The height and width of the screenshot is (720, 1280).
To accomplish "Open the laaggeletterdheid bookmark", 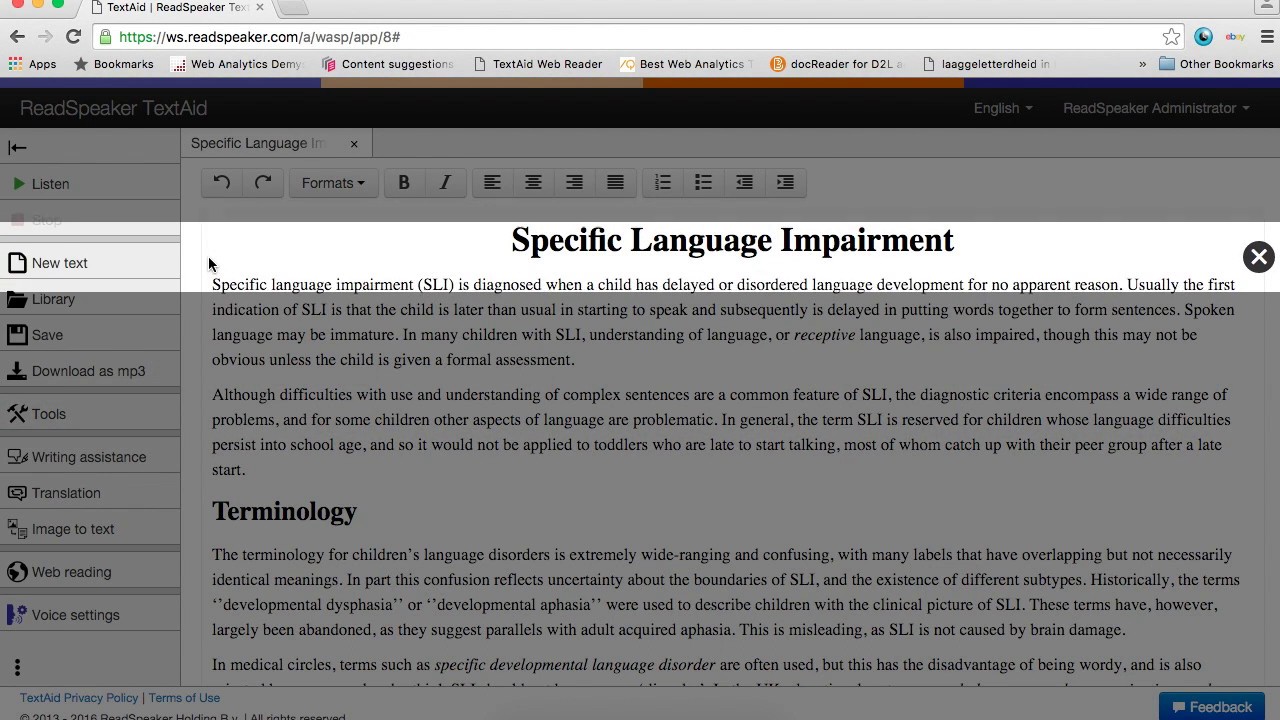I will coord(987,64).
